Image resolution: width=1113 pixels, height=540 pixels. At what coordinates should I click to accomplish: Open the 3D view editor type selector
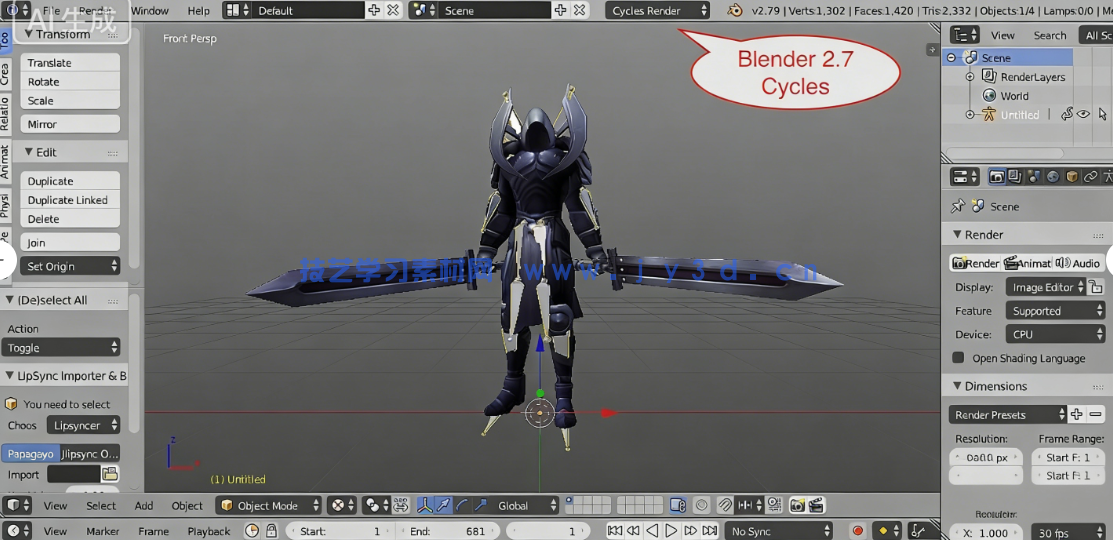18,505
